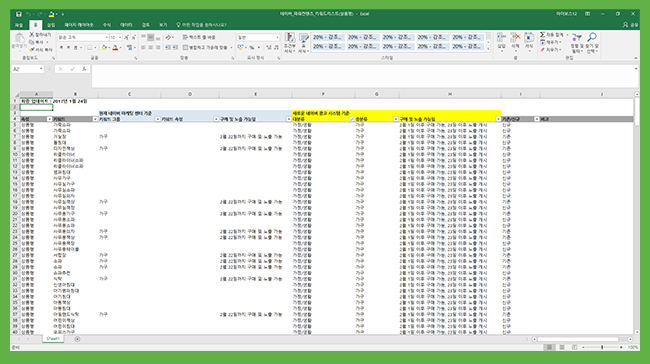Screen dimensions: 650x364
Task: Click the zoom slider in status bar
Action: [x=602, y=347]
